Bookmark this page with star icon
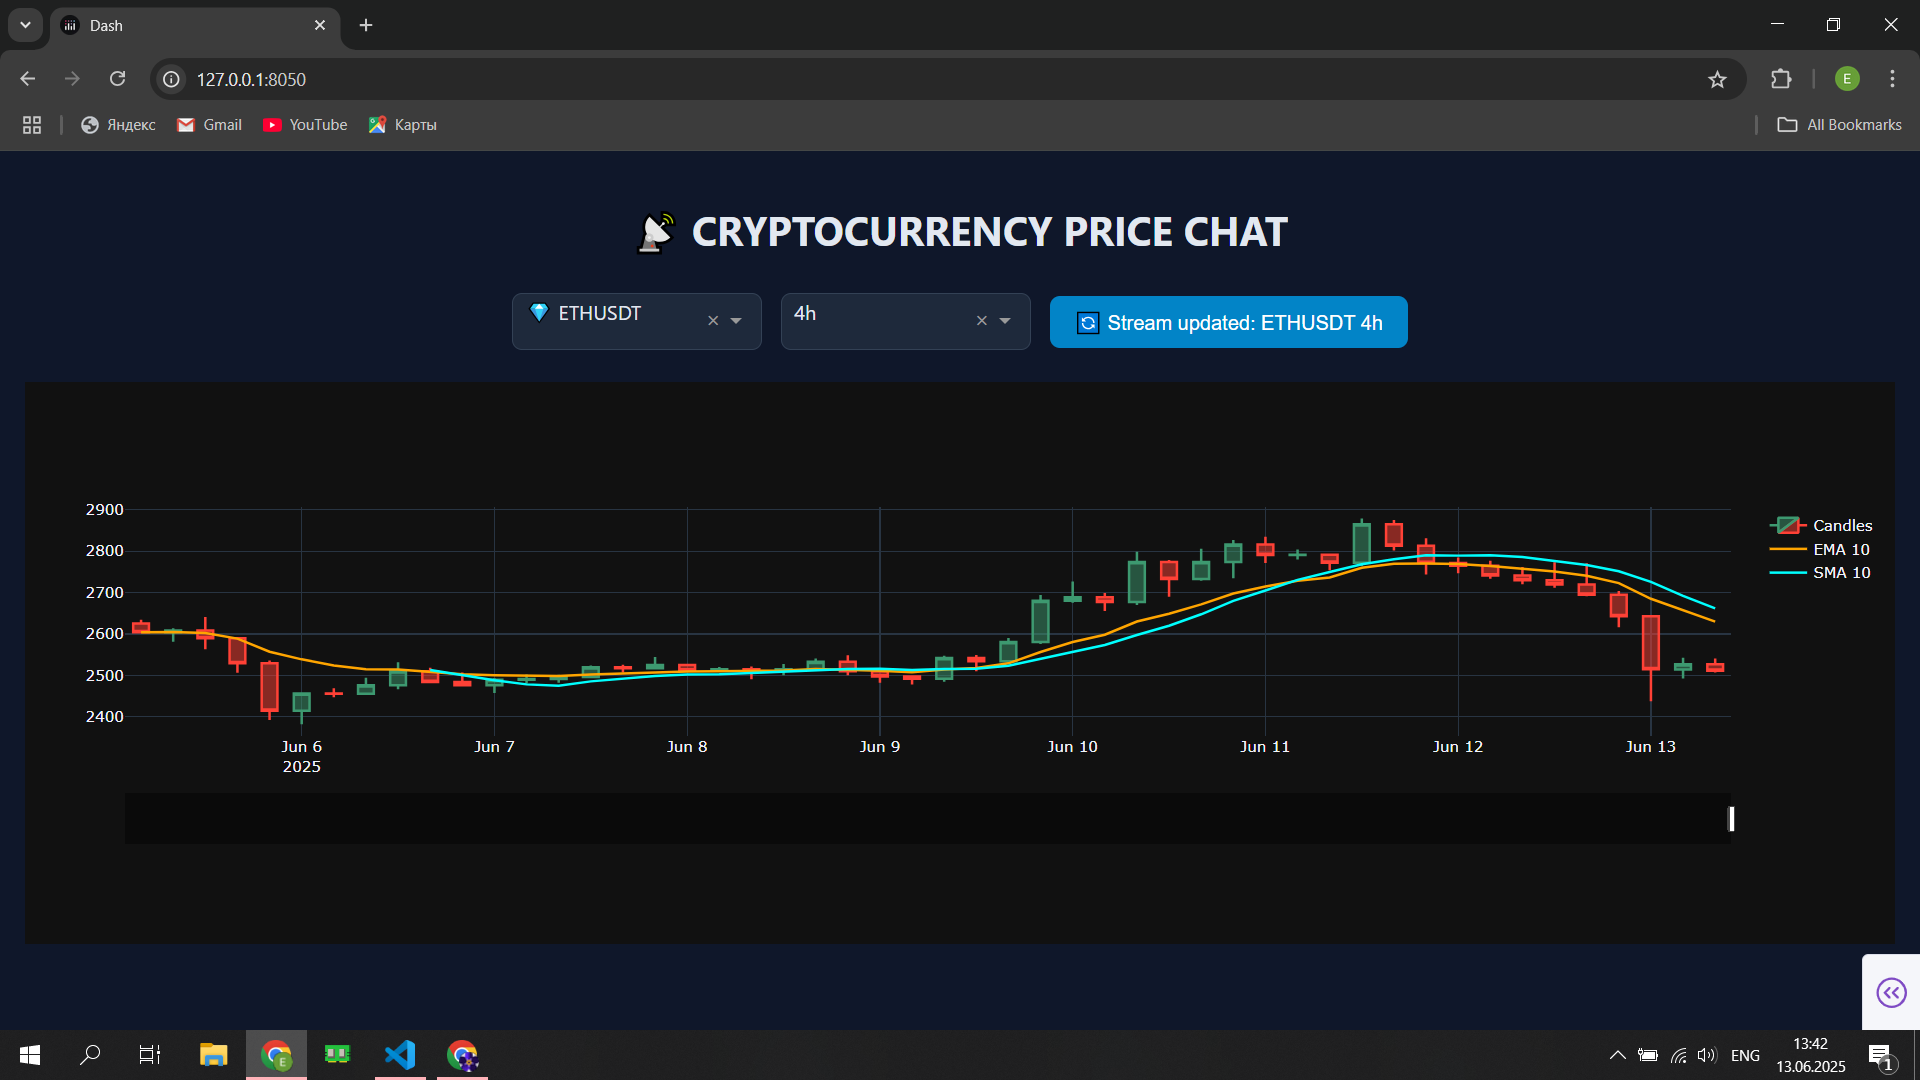The width and height of the screenshot is (1920, 1080). point(1717,79)
